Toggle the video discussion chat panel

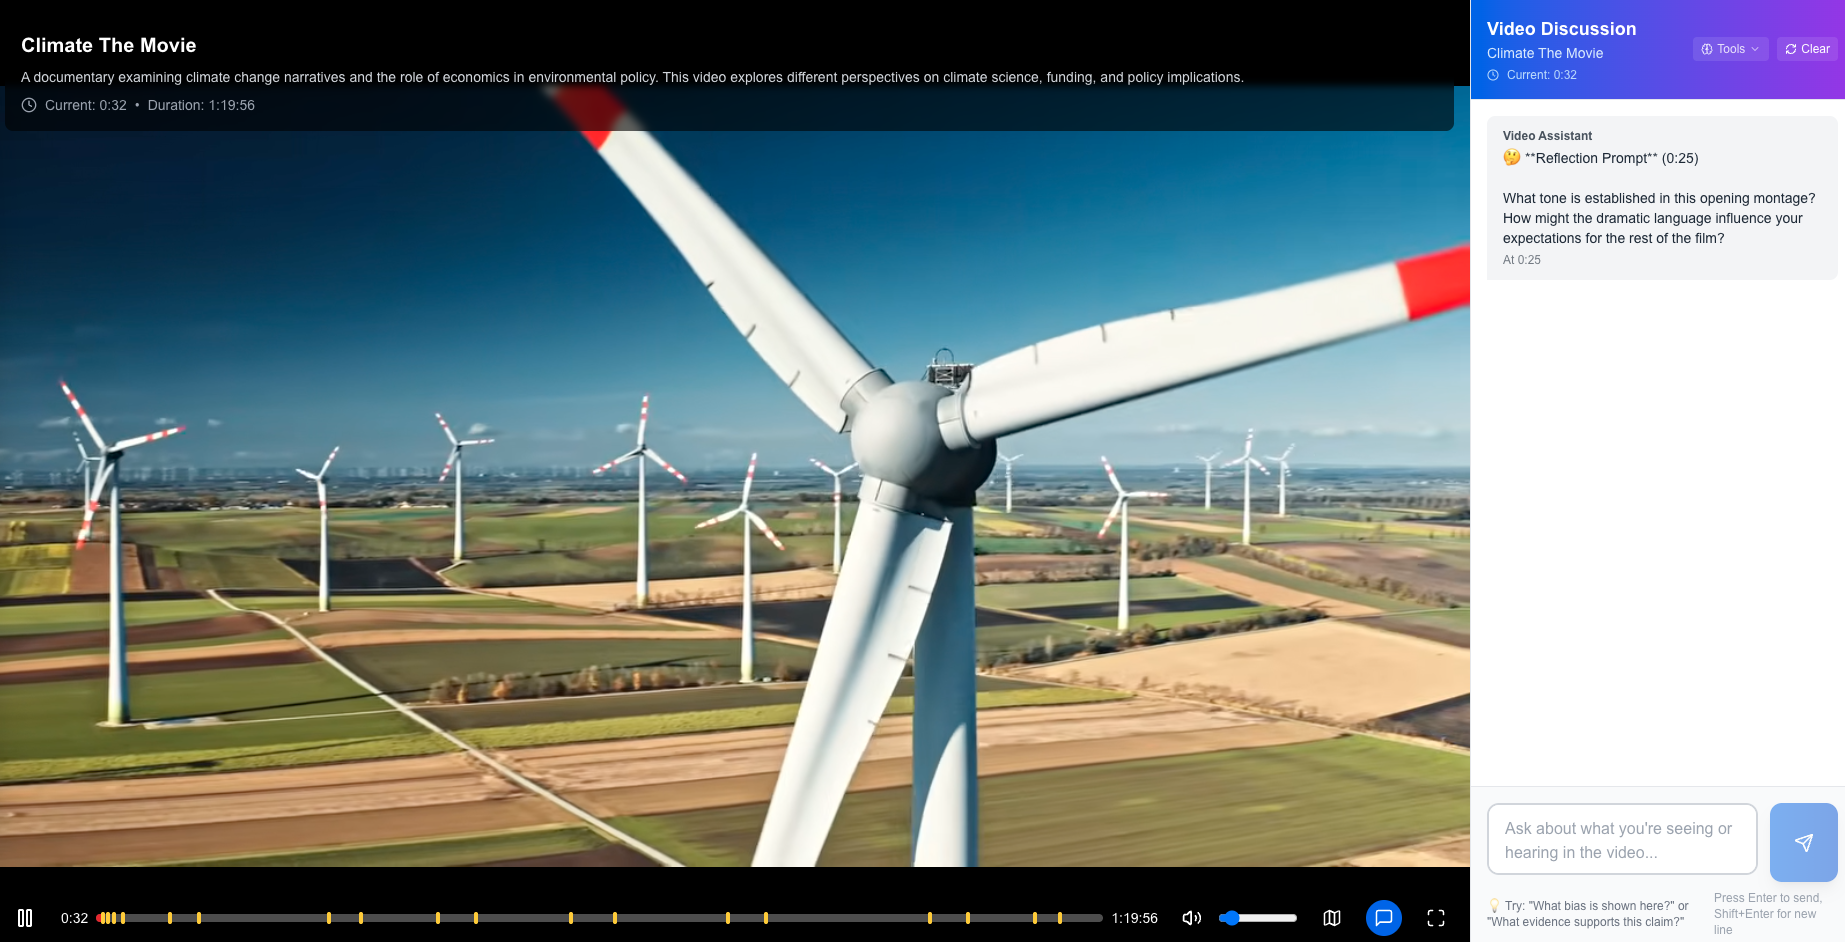click(x=1384, y=918)
